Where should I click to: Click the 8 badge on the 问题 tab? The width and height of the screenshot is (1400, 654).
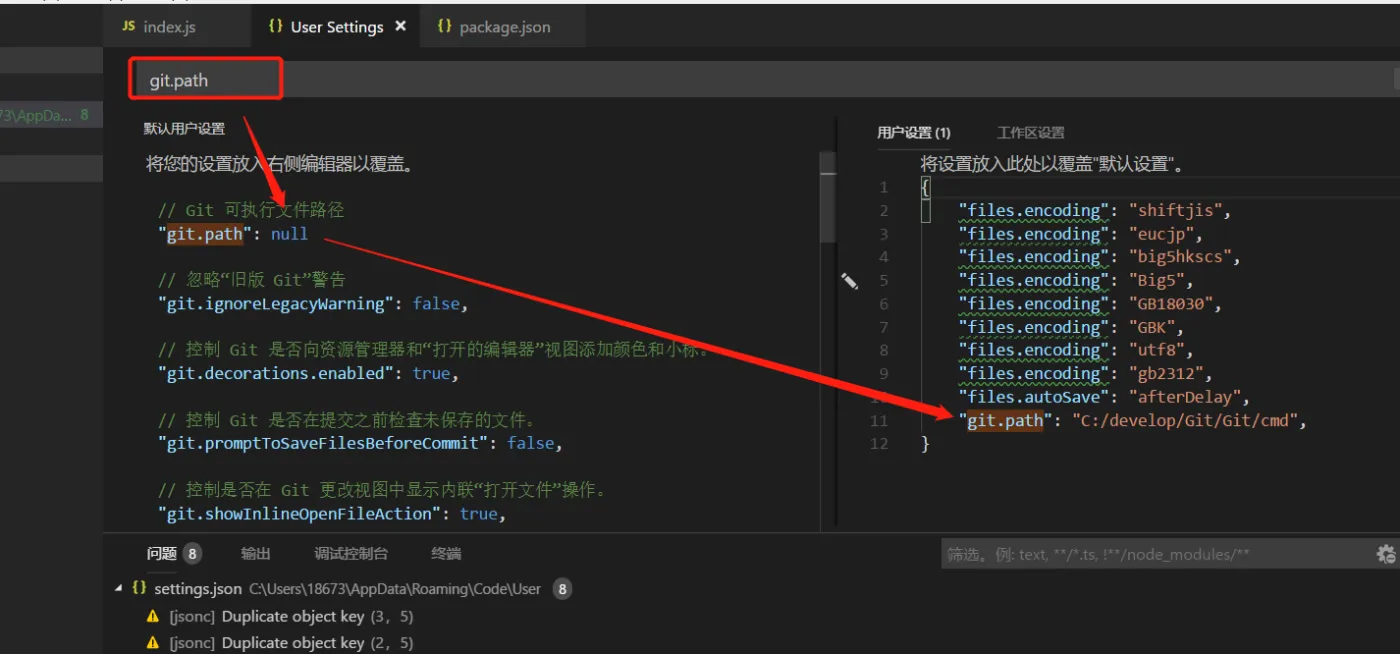pos(192,553)
